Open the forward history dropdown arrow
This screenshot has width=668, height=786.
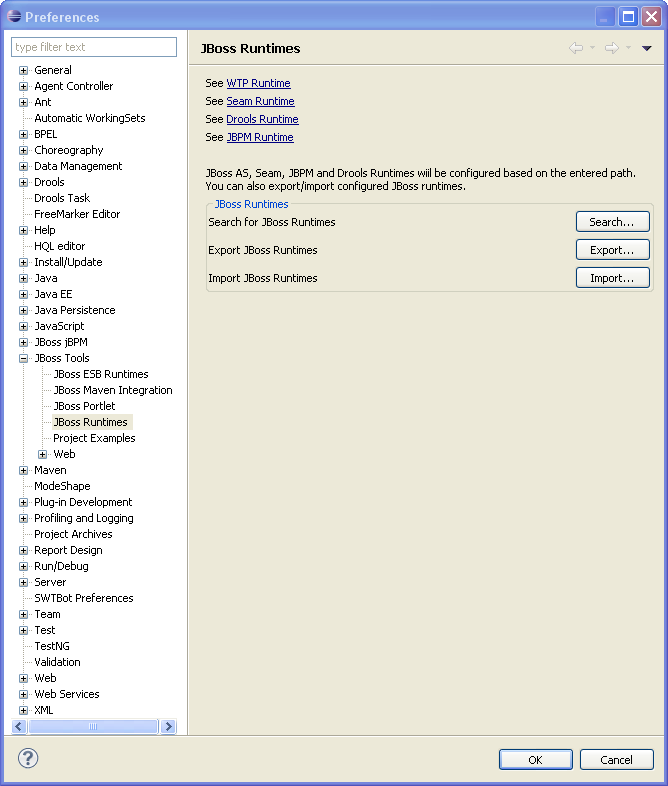628,48
